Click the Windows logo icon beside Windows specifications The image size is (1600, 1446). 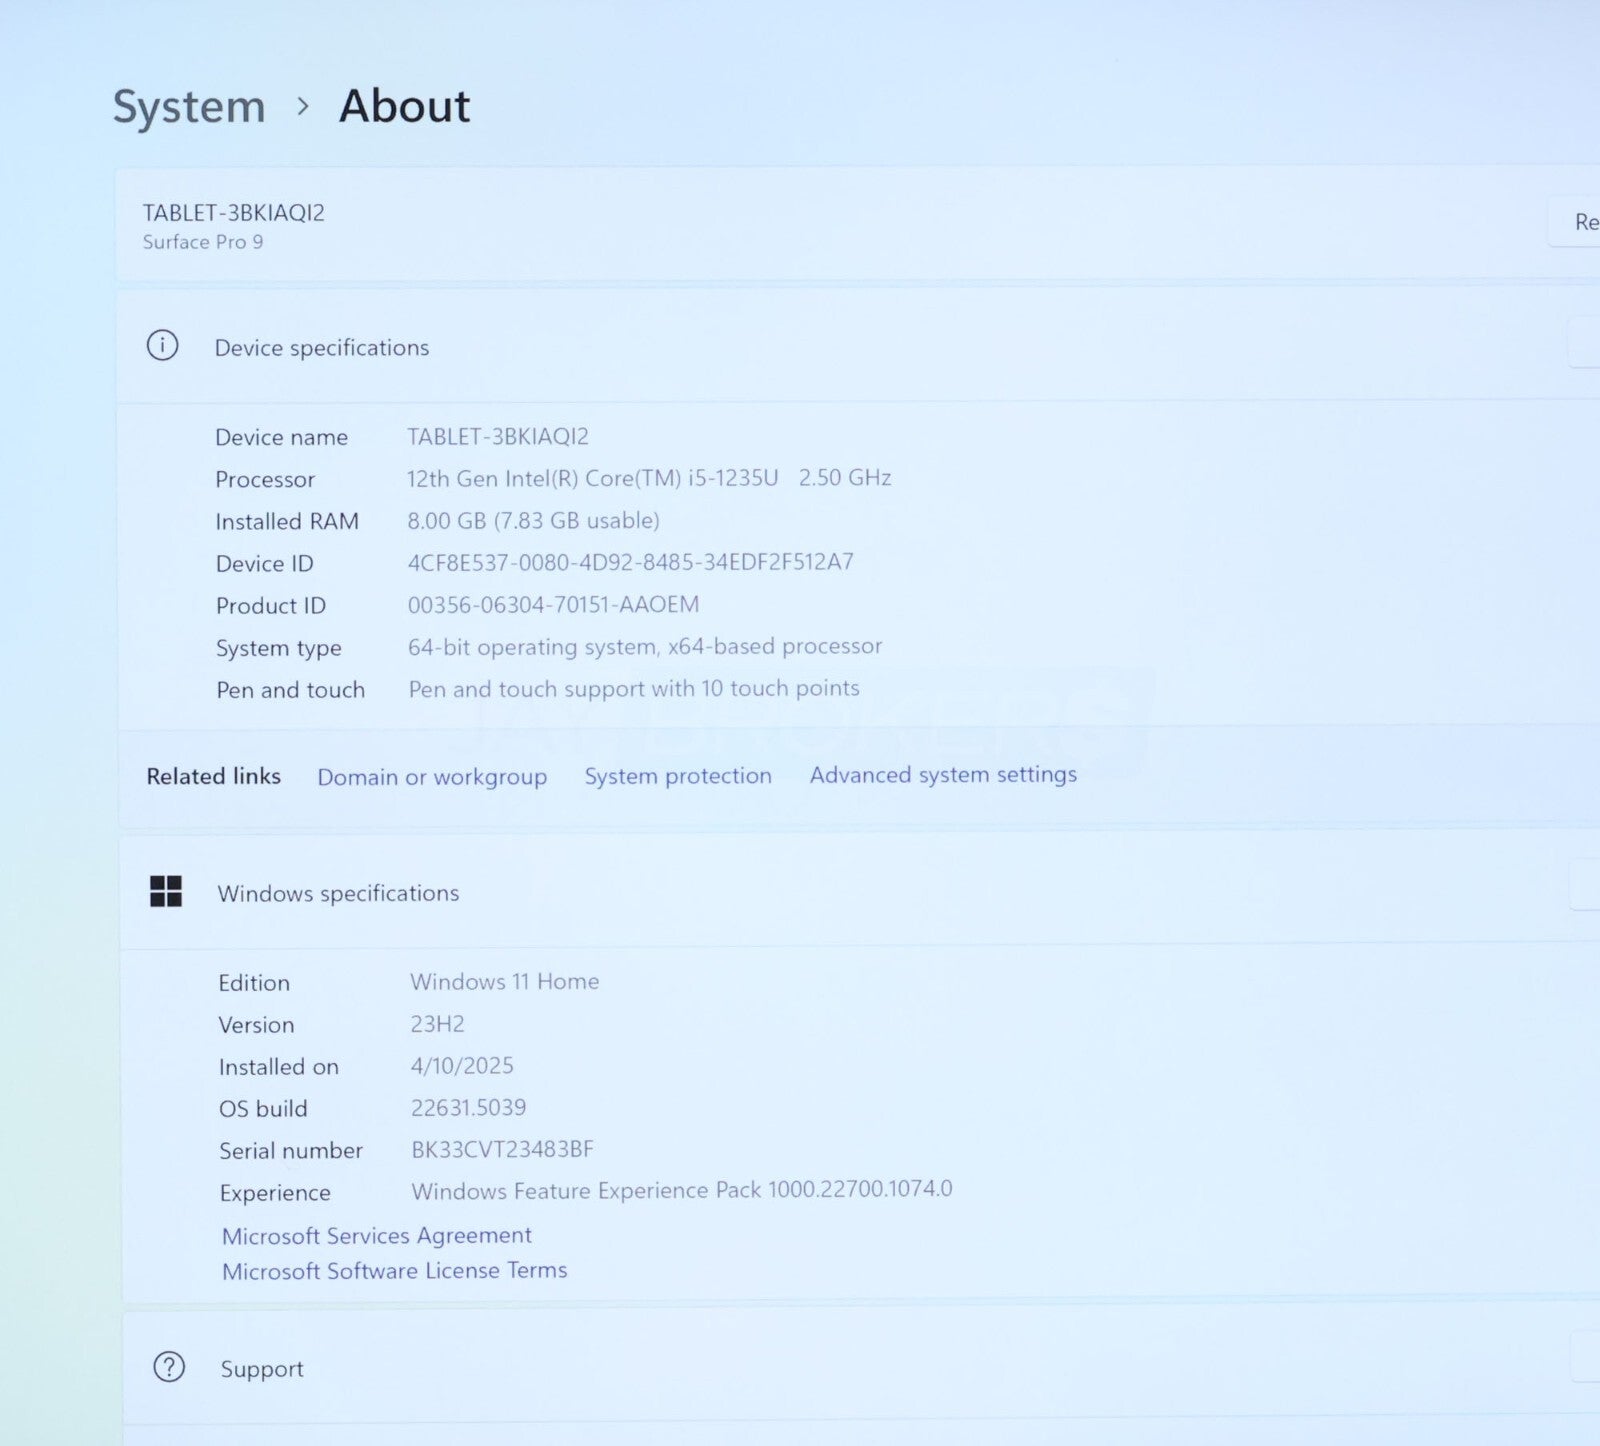tap(166, 891)
